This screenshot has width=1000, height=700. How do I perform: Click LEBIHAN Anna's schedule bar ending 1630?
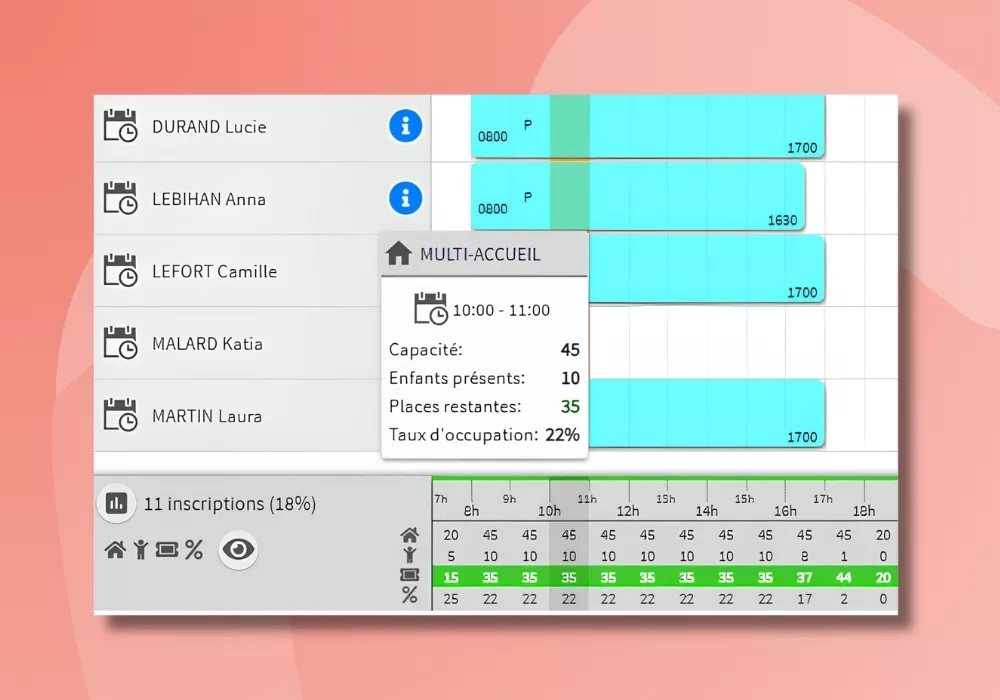click(x=690, y=197)
